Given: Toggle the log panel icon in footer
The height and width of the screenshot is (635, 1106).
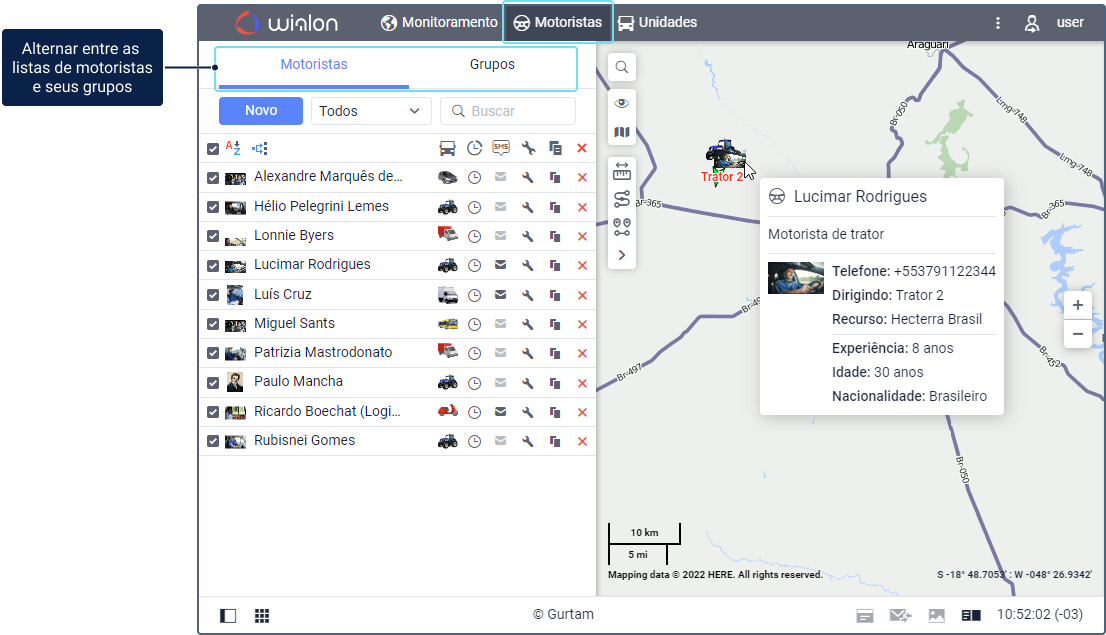Looking at the screenshot, I should point(971,616).
